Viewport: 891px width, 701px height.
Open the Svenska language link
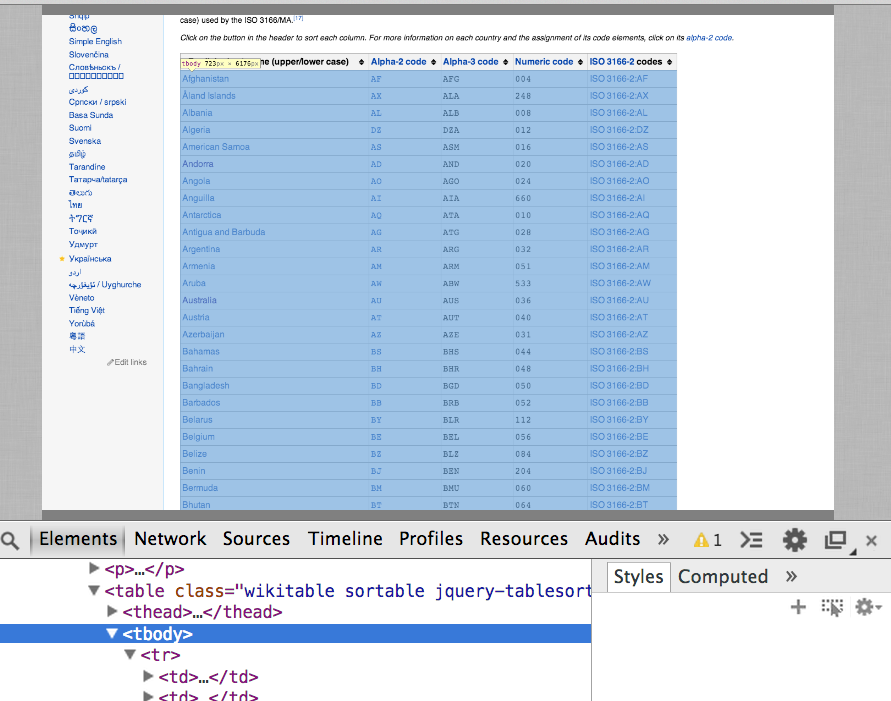[85, 141]
